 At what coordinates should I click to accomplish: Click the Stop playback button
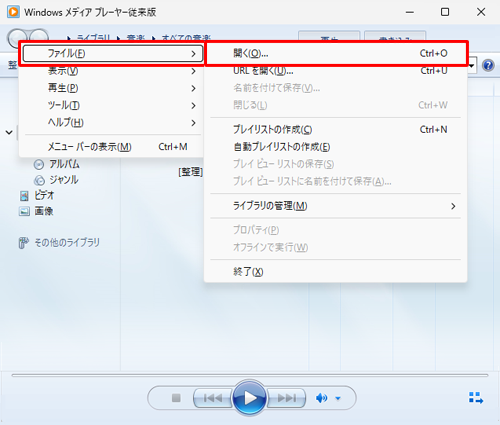point(176,398)
